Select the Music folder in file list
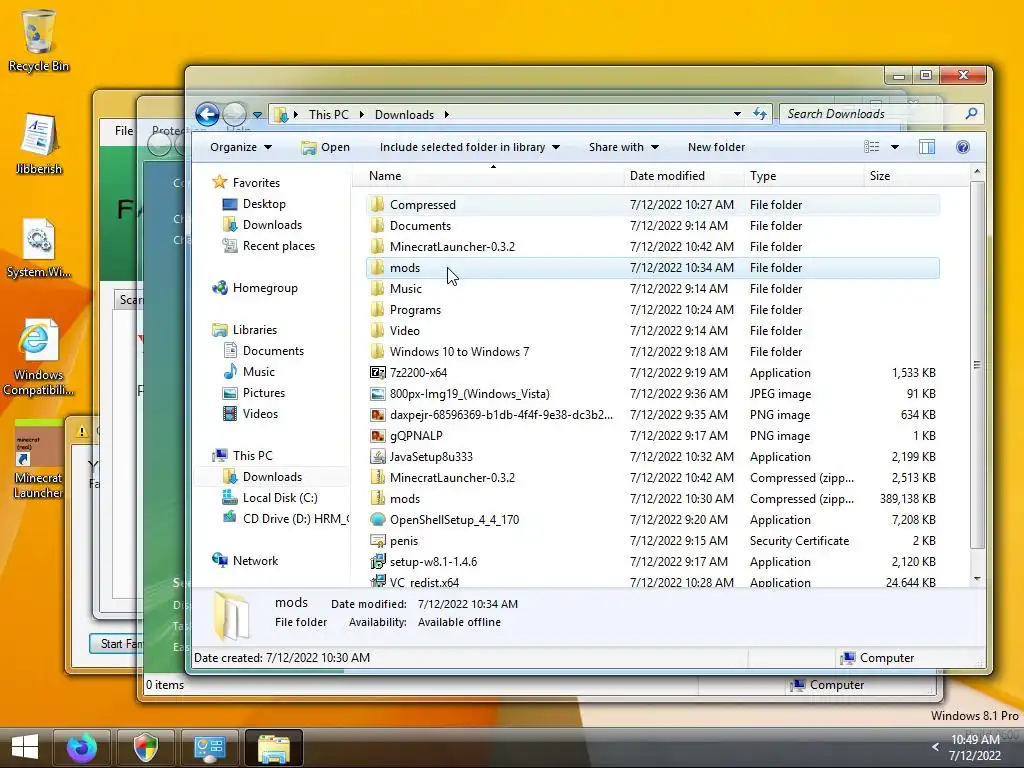This screenshot has height=768, width=1024. 652,289
